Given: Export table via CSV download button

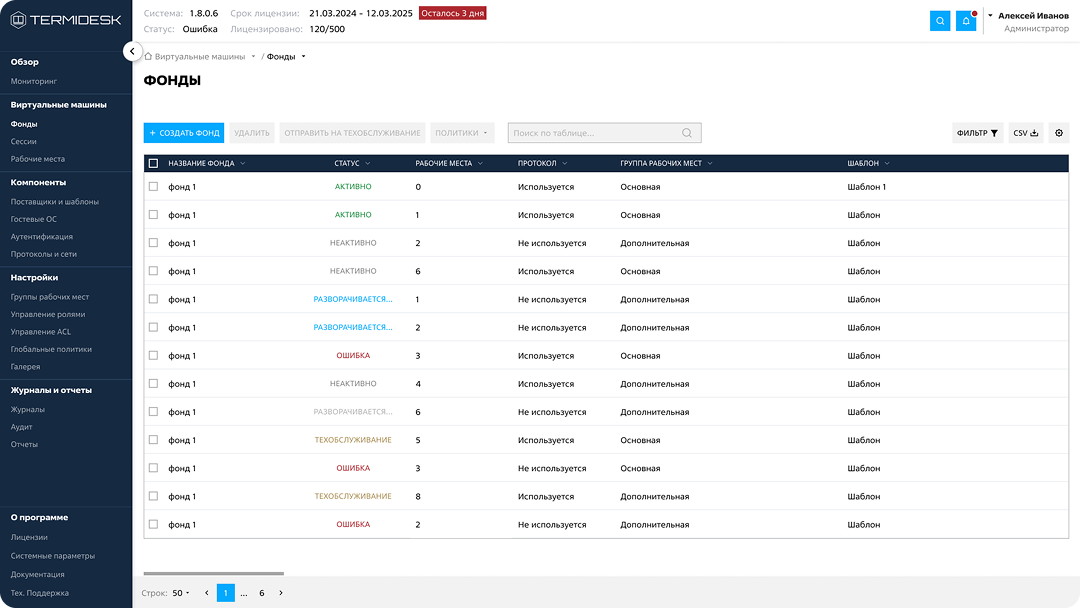Looking at the screenshot, I should [x=1026, y=133].
